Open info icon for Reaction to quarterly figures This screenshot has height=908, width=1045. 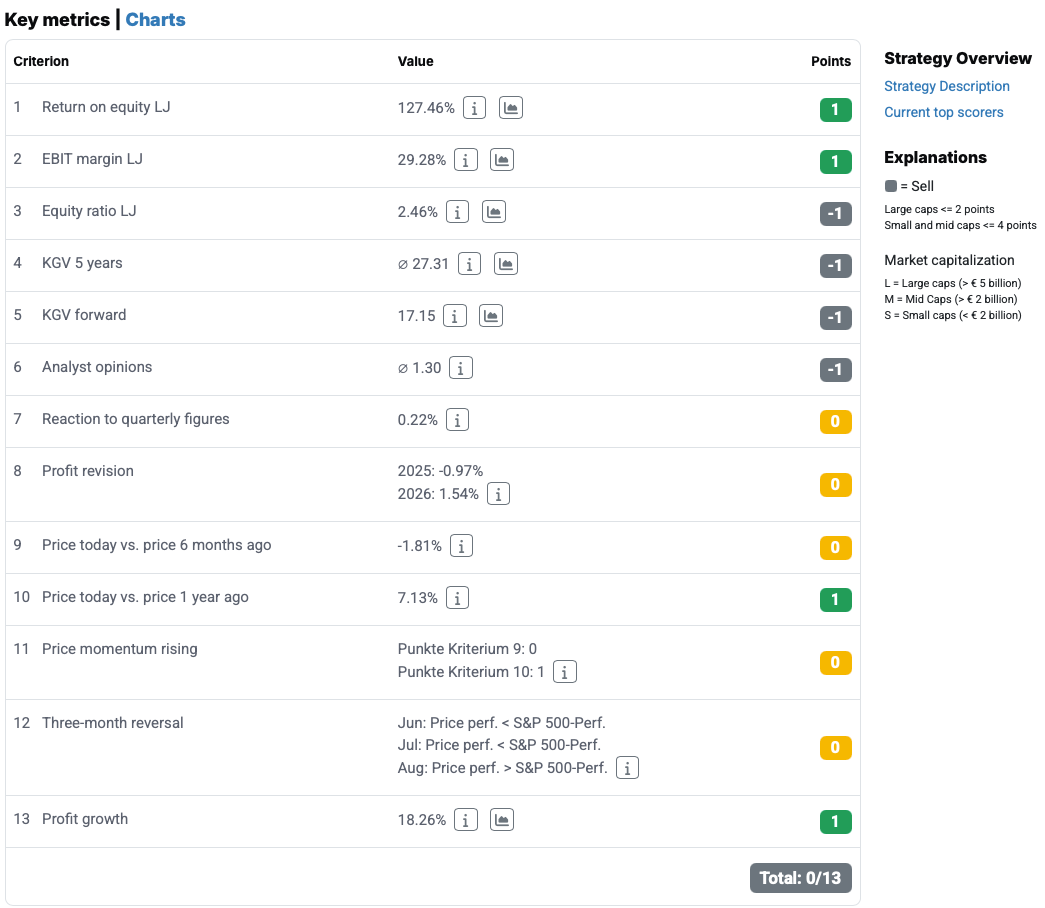click(457, 420)
